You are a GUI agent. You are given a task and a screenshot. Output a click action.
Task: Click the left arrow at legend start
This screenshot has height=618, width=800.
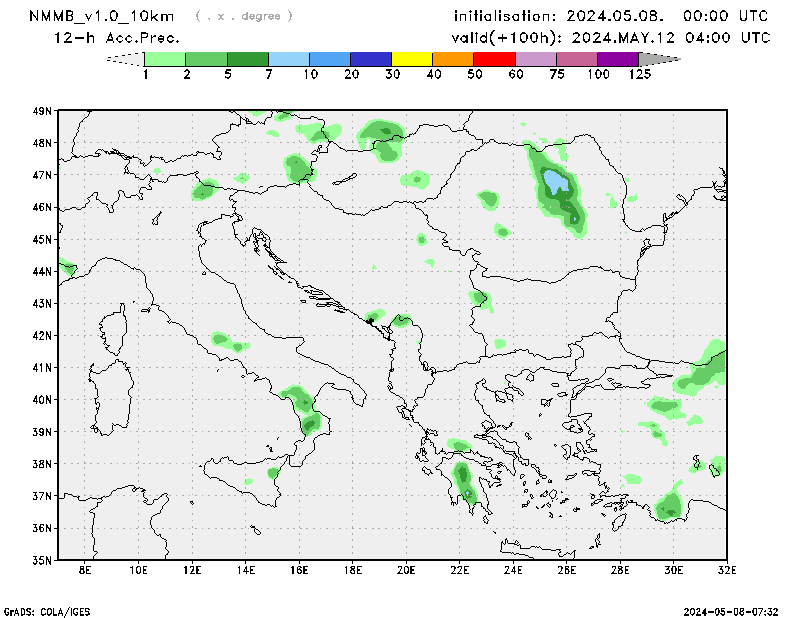[124, 59]
